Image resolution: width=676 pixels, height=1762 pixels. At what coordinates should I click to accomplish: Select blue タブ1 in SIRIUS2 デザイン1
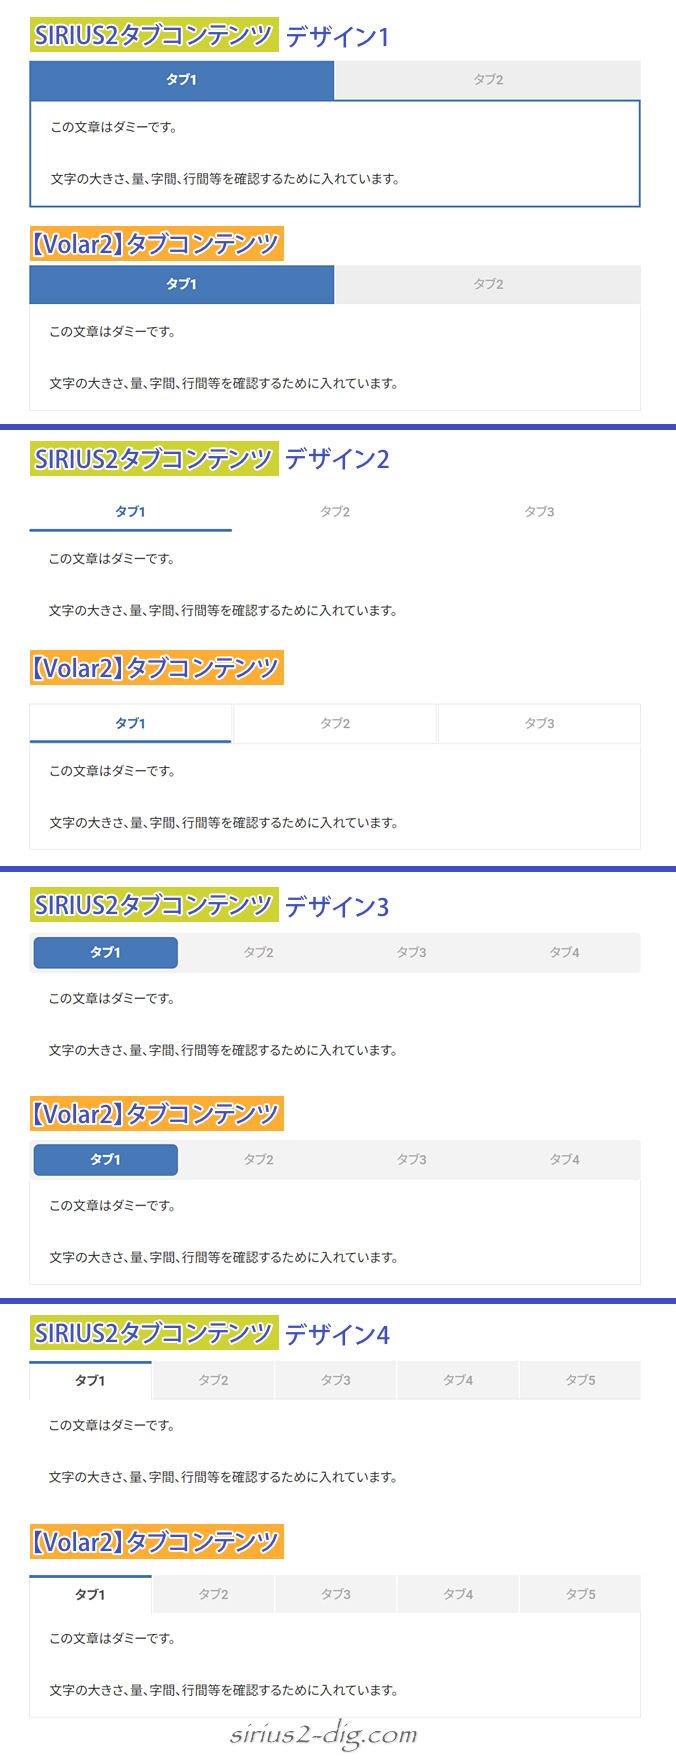tap(182, 80)
